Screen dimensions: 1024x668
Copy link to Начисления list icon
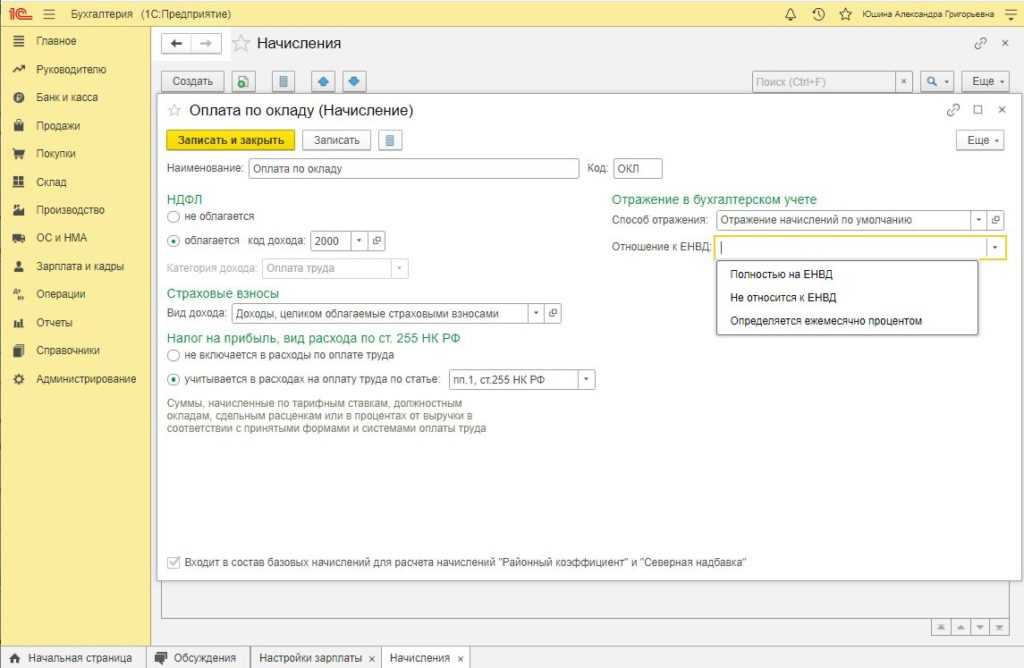[980, 43]
